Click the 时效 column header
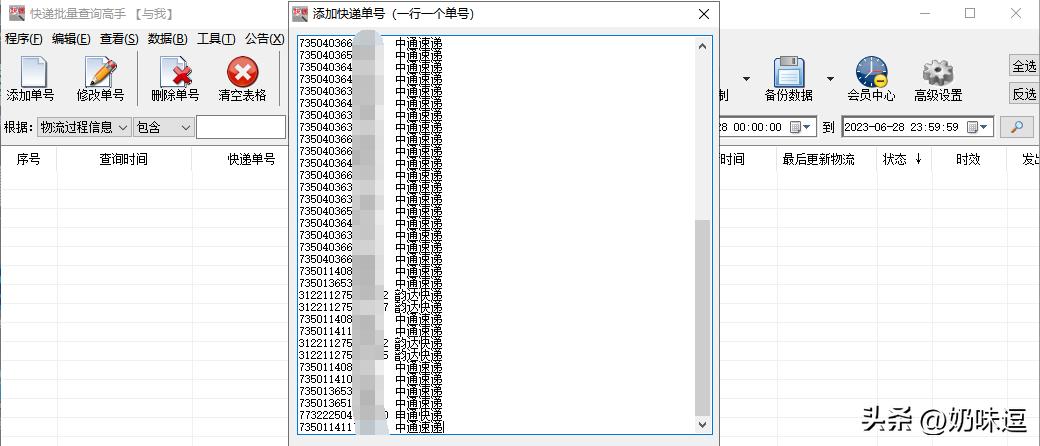This screenshot has width=1040, height=446. (x=968, y=159)
